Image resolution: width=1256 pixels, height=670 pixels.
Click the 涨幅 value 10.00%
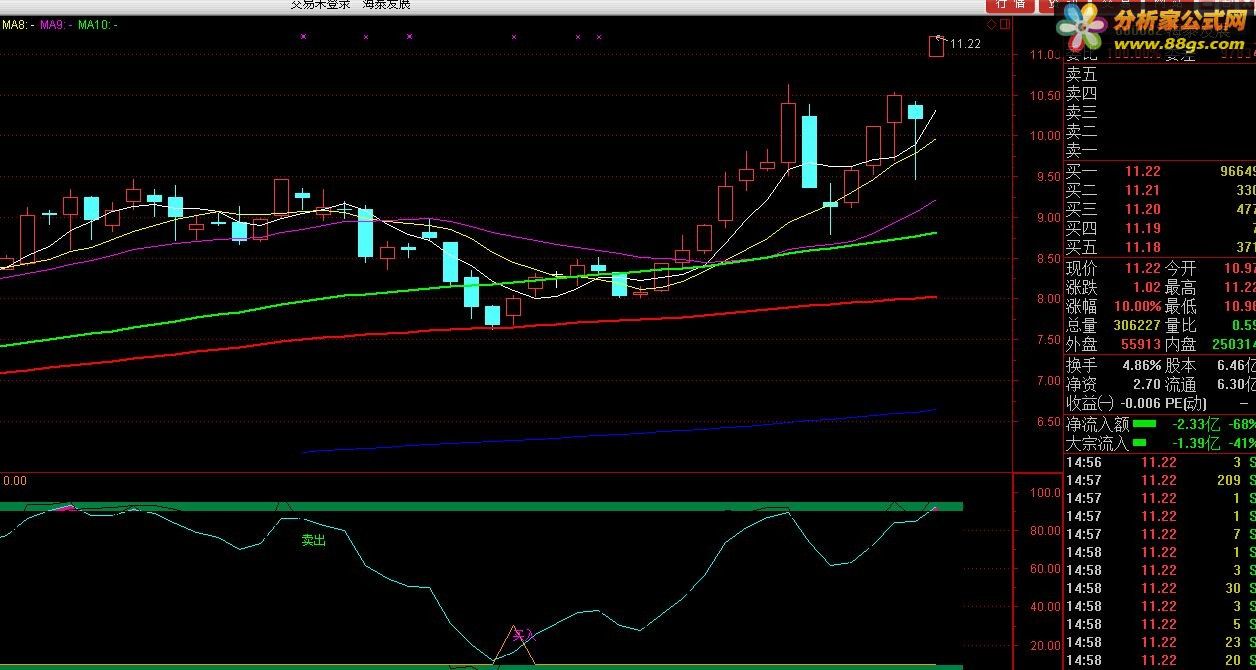pyautogui.click(x=1139, y=307)
